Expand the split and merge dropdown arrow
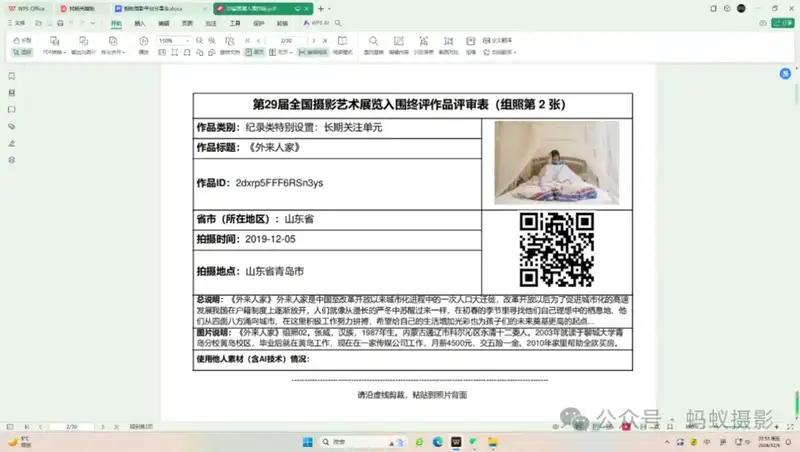The image size is (800, 452). pos(124,53)
